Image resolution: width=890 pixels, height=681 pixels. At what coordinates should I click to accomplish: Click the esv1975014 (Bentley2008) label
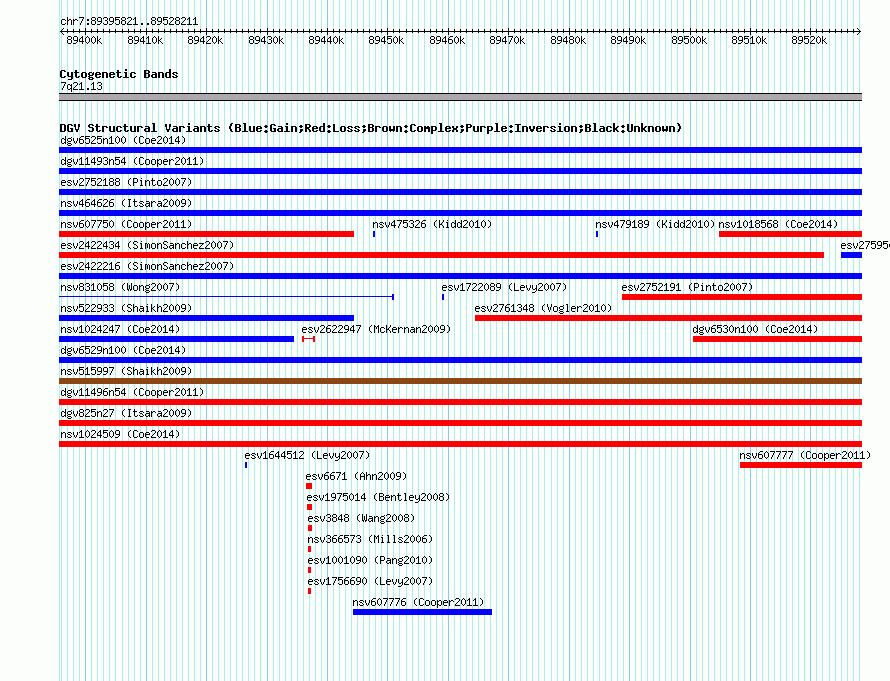click(x=378, y=497)
